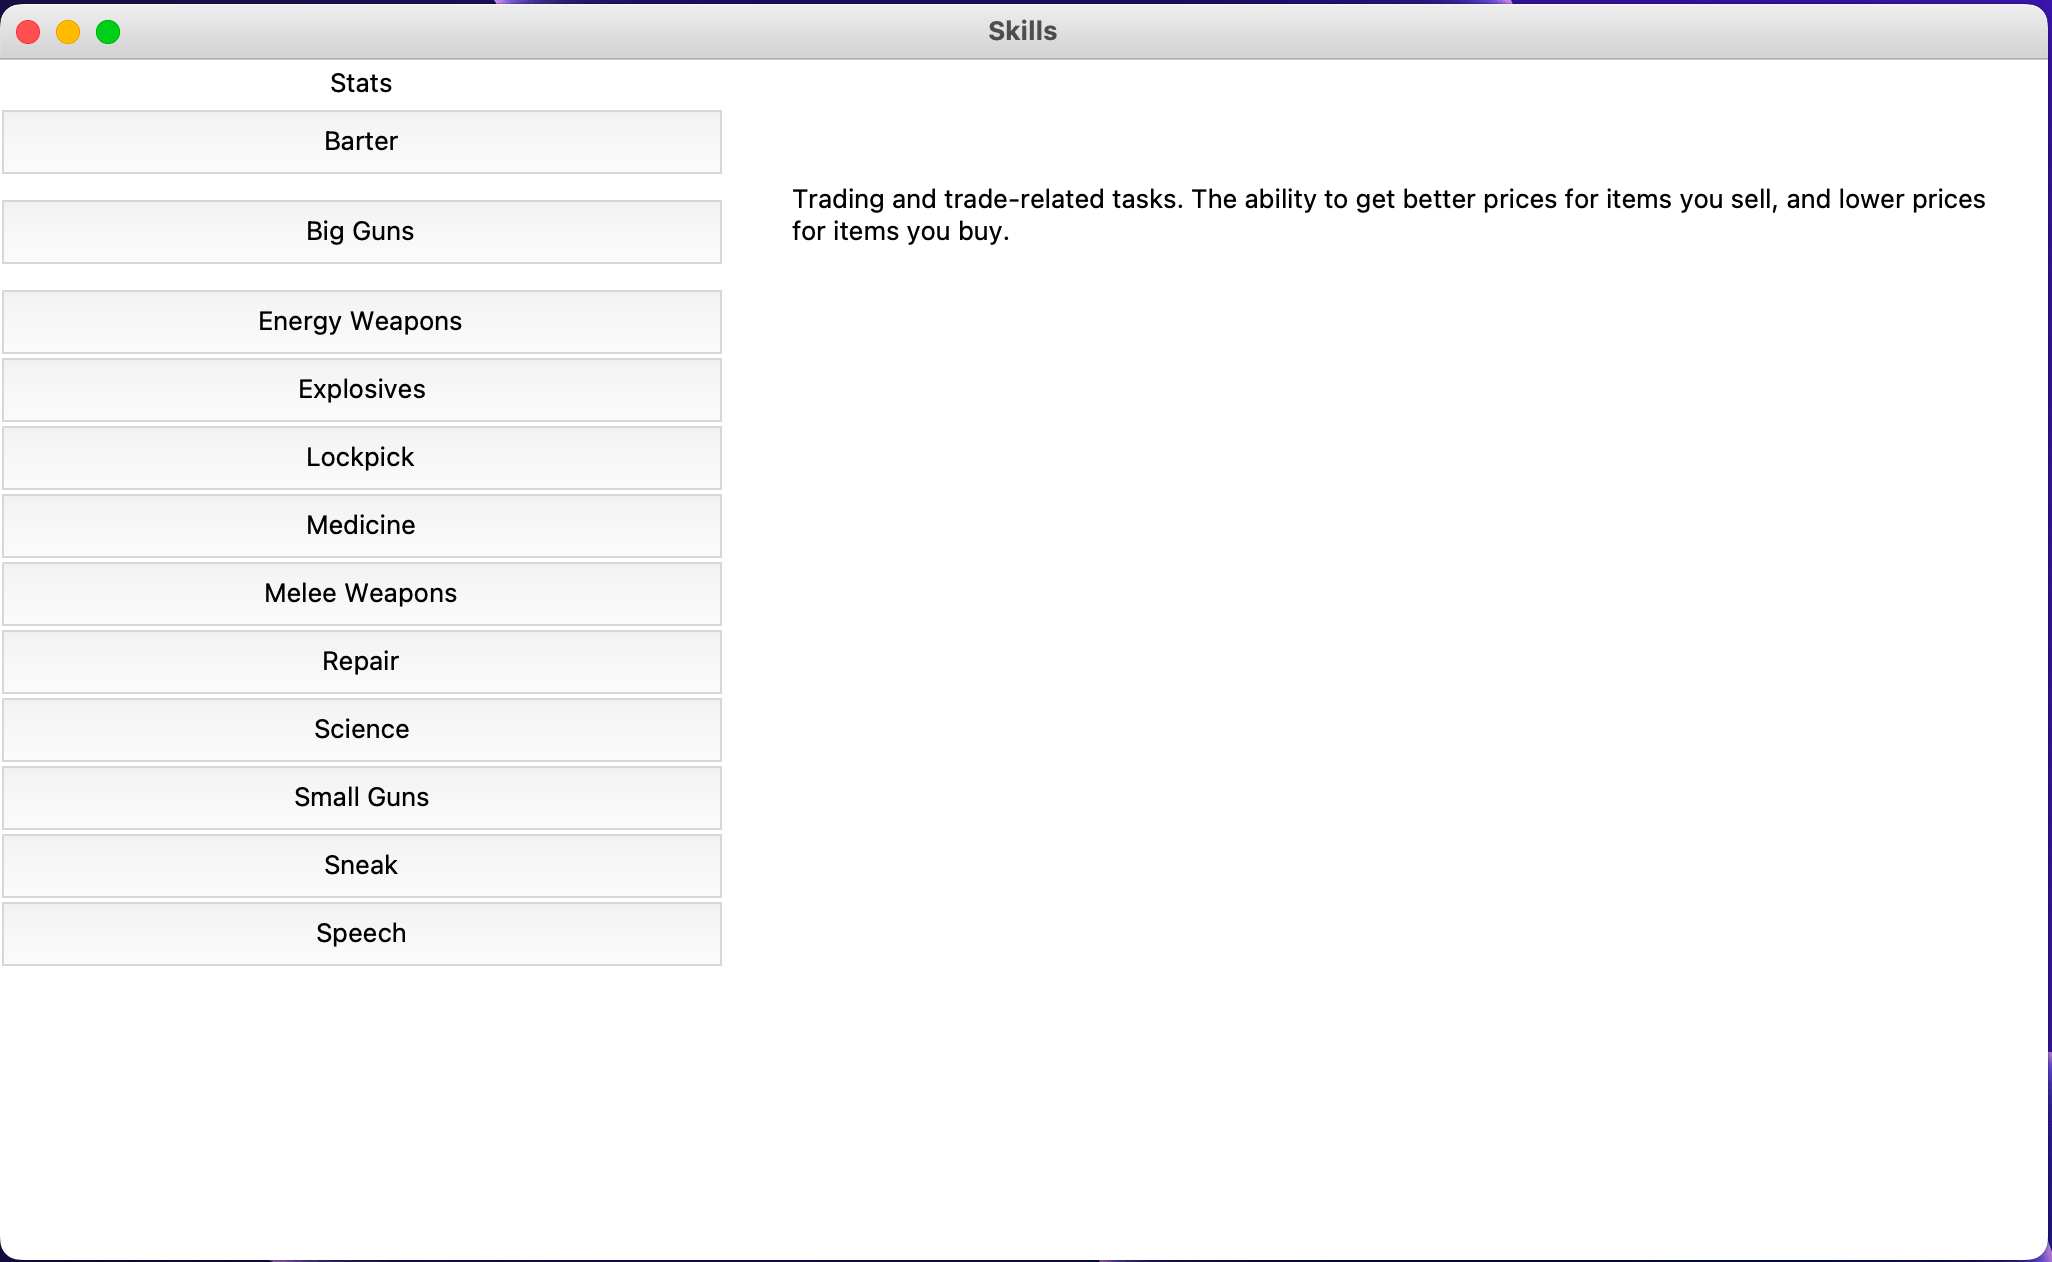This screenshot has height=1262, width=2052.
Task: Select the Big Guns skill
Action: (361, 232)
